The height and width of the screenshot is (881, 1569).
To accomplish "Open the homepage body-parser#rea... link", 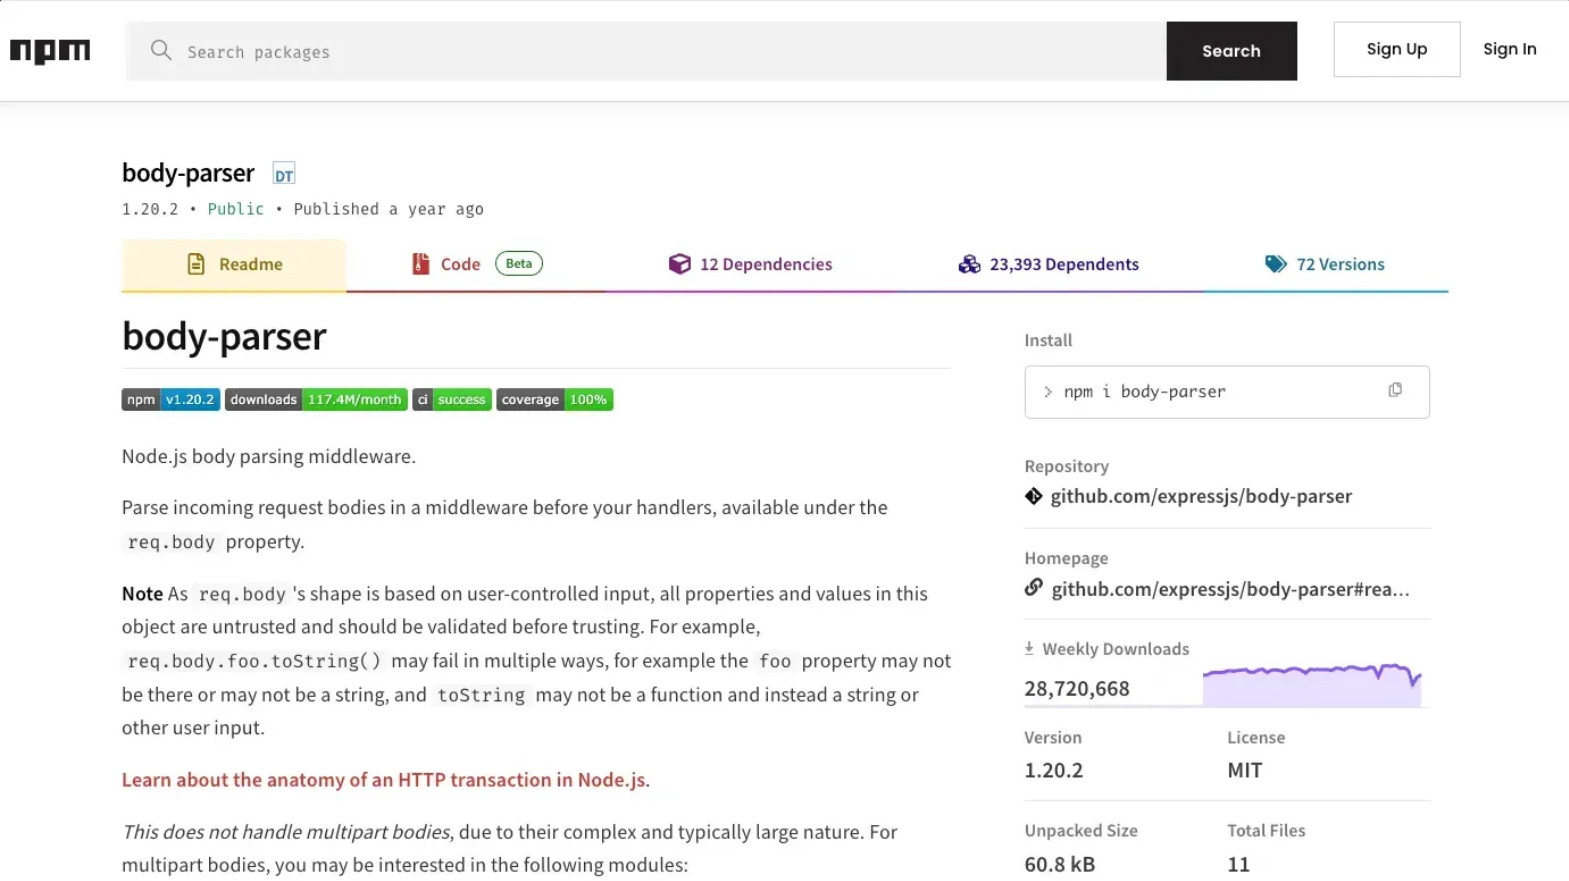I will tap(1230, 589).
